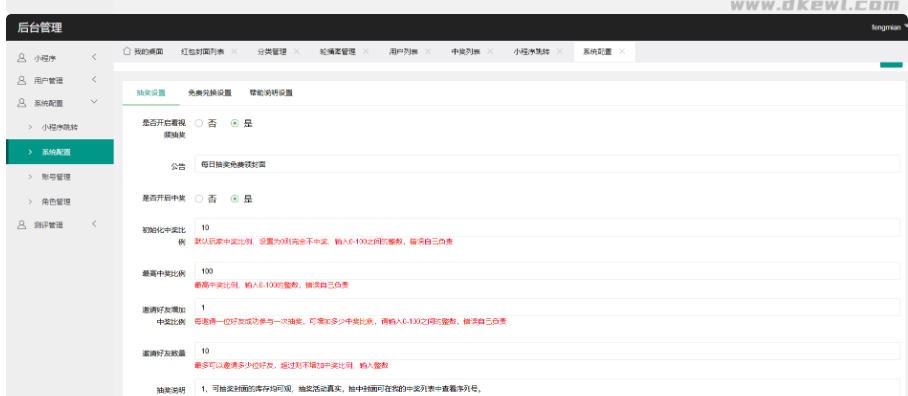Switch to the 小程序跳转 top tab
Screen dimensions: 908x396
tap(532, 52)
